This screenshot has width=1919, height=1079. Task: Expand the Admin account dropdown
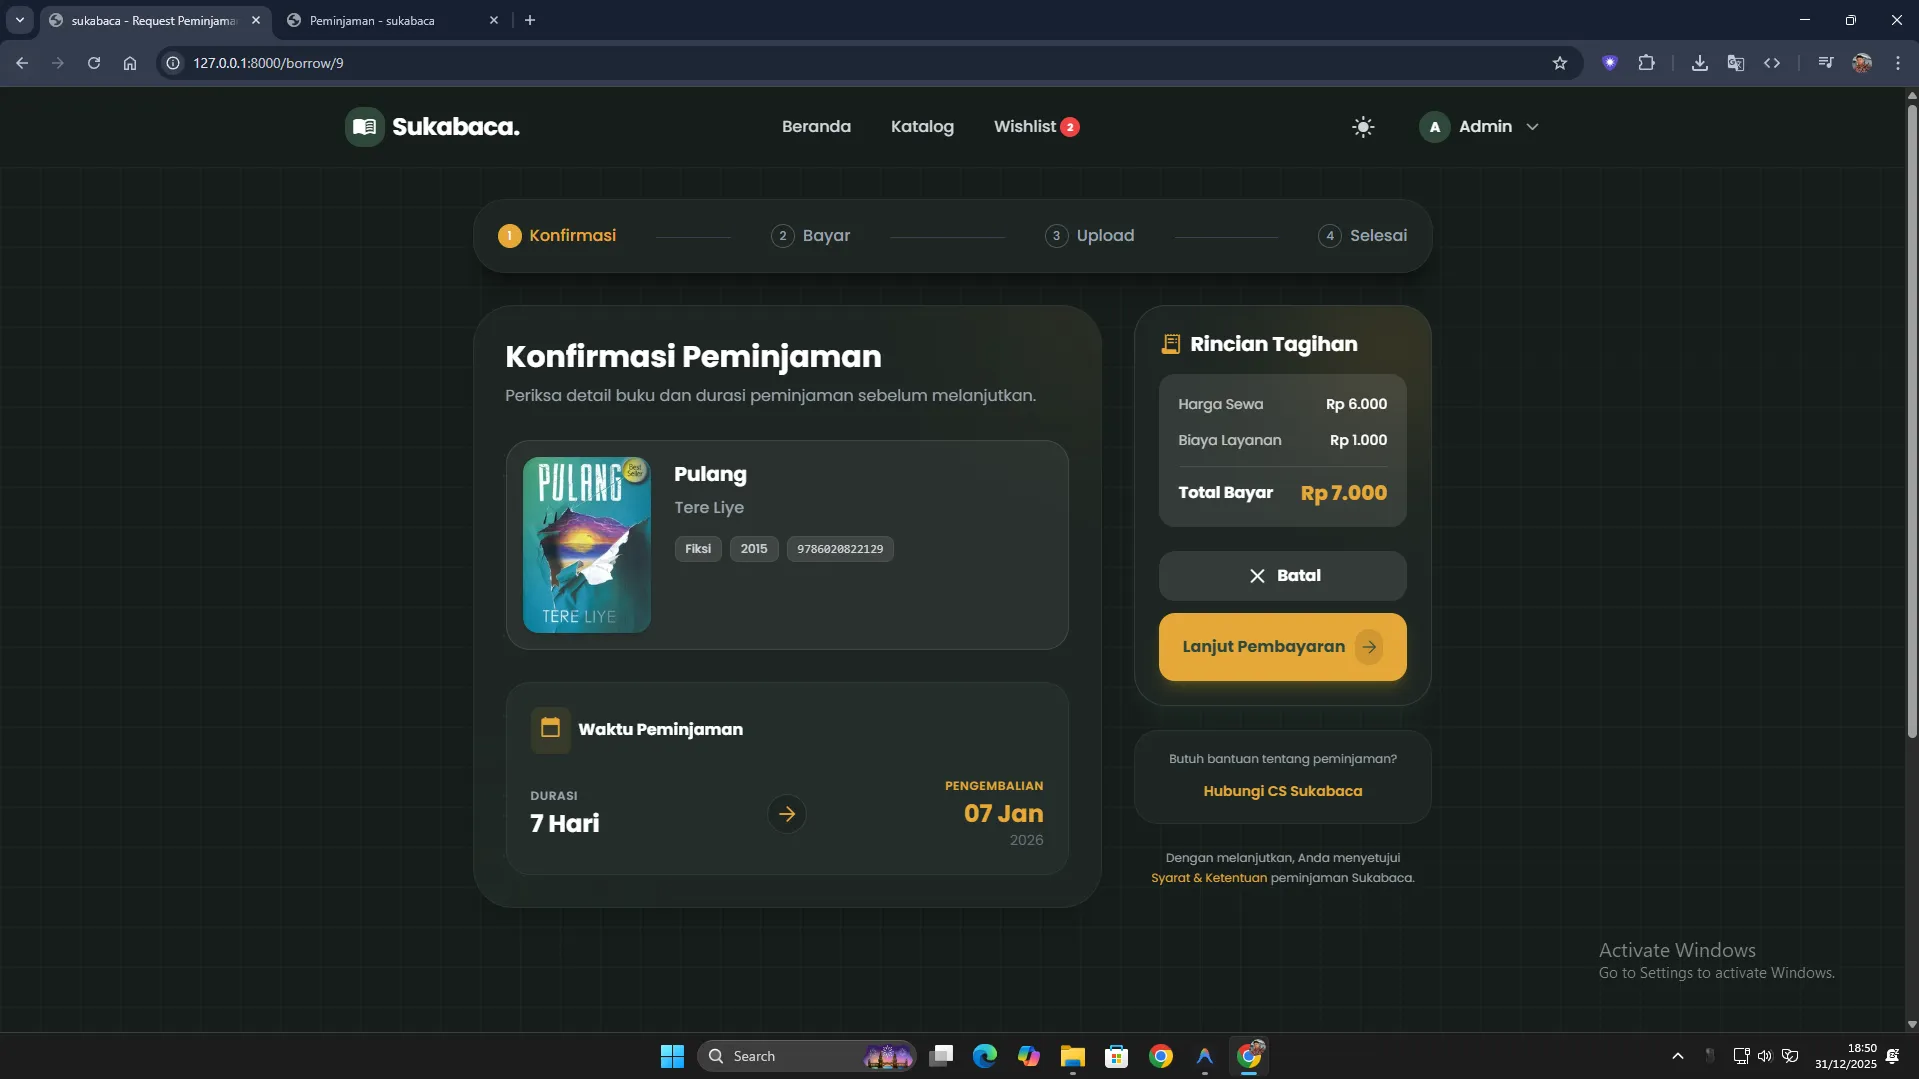(x=1479, y=127)
